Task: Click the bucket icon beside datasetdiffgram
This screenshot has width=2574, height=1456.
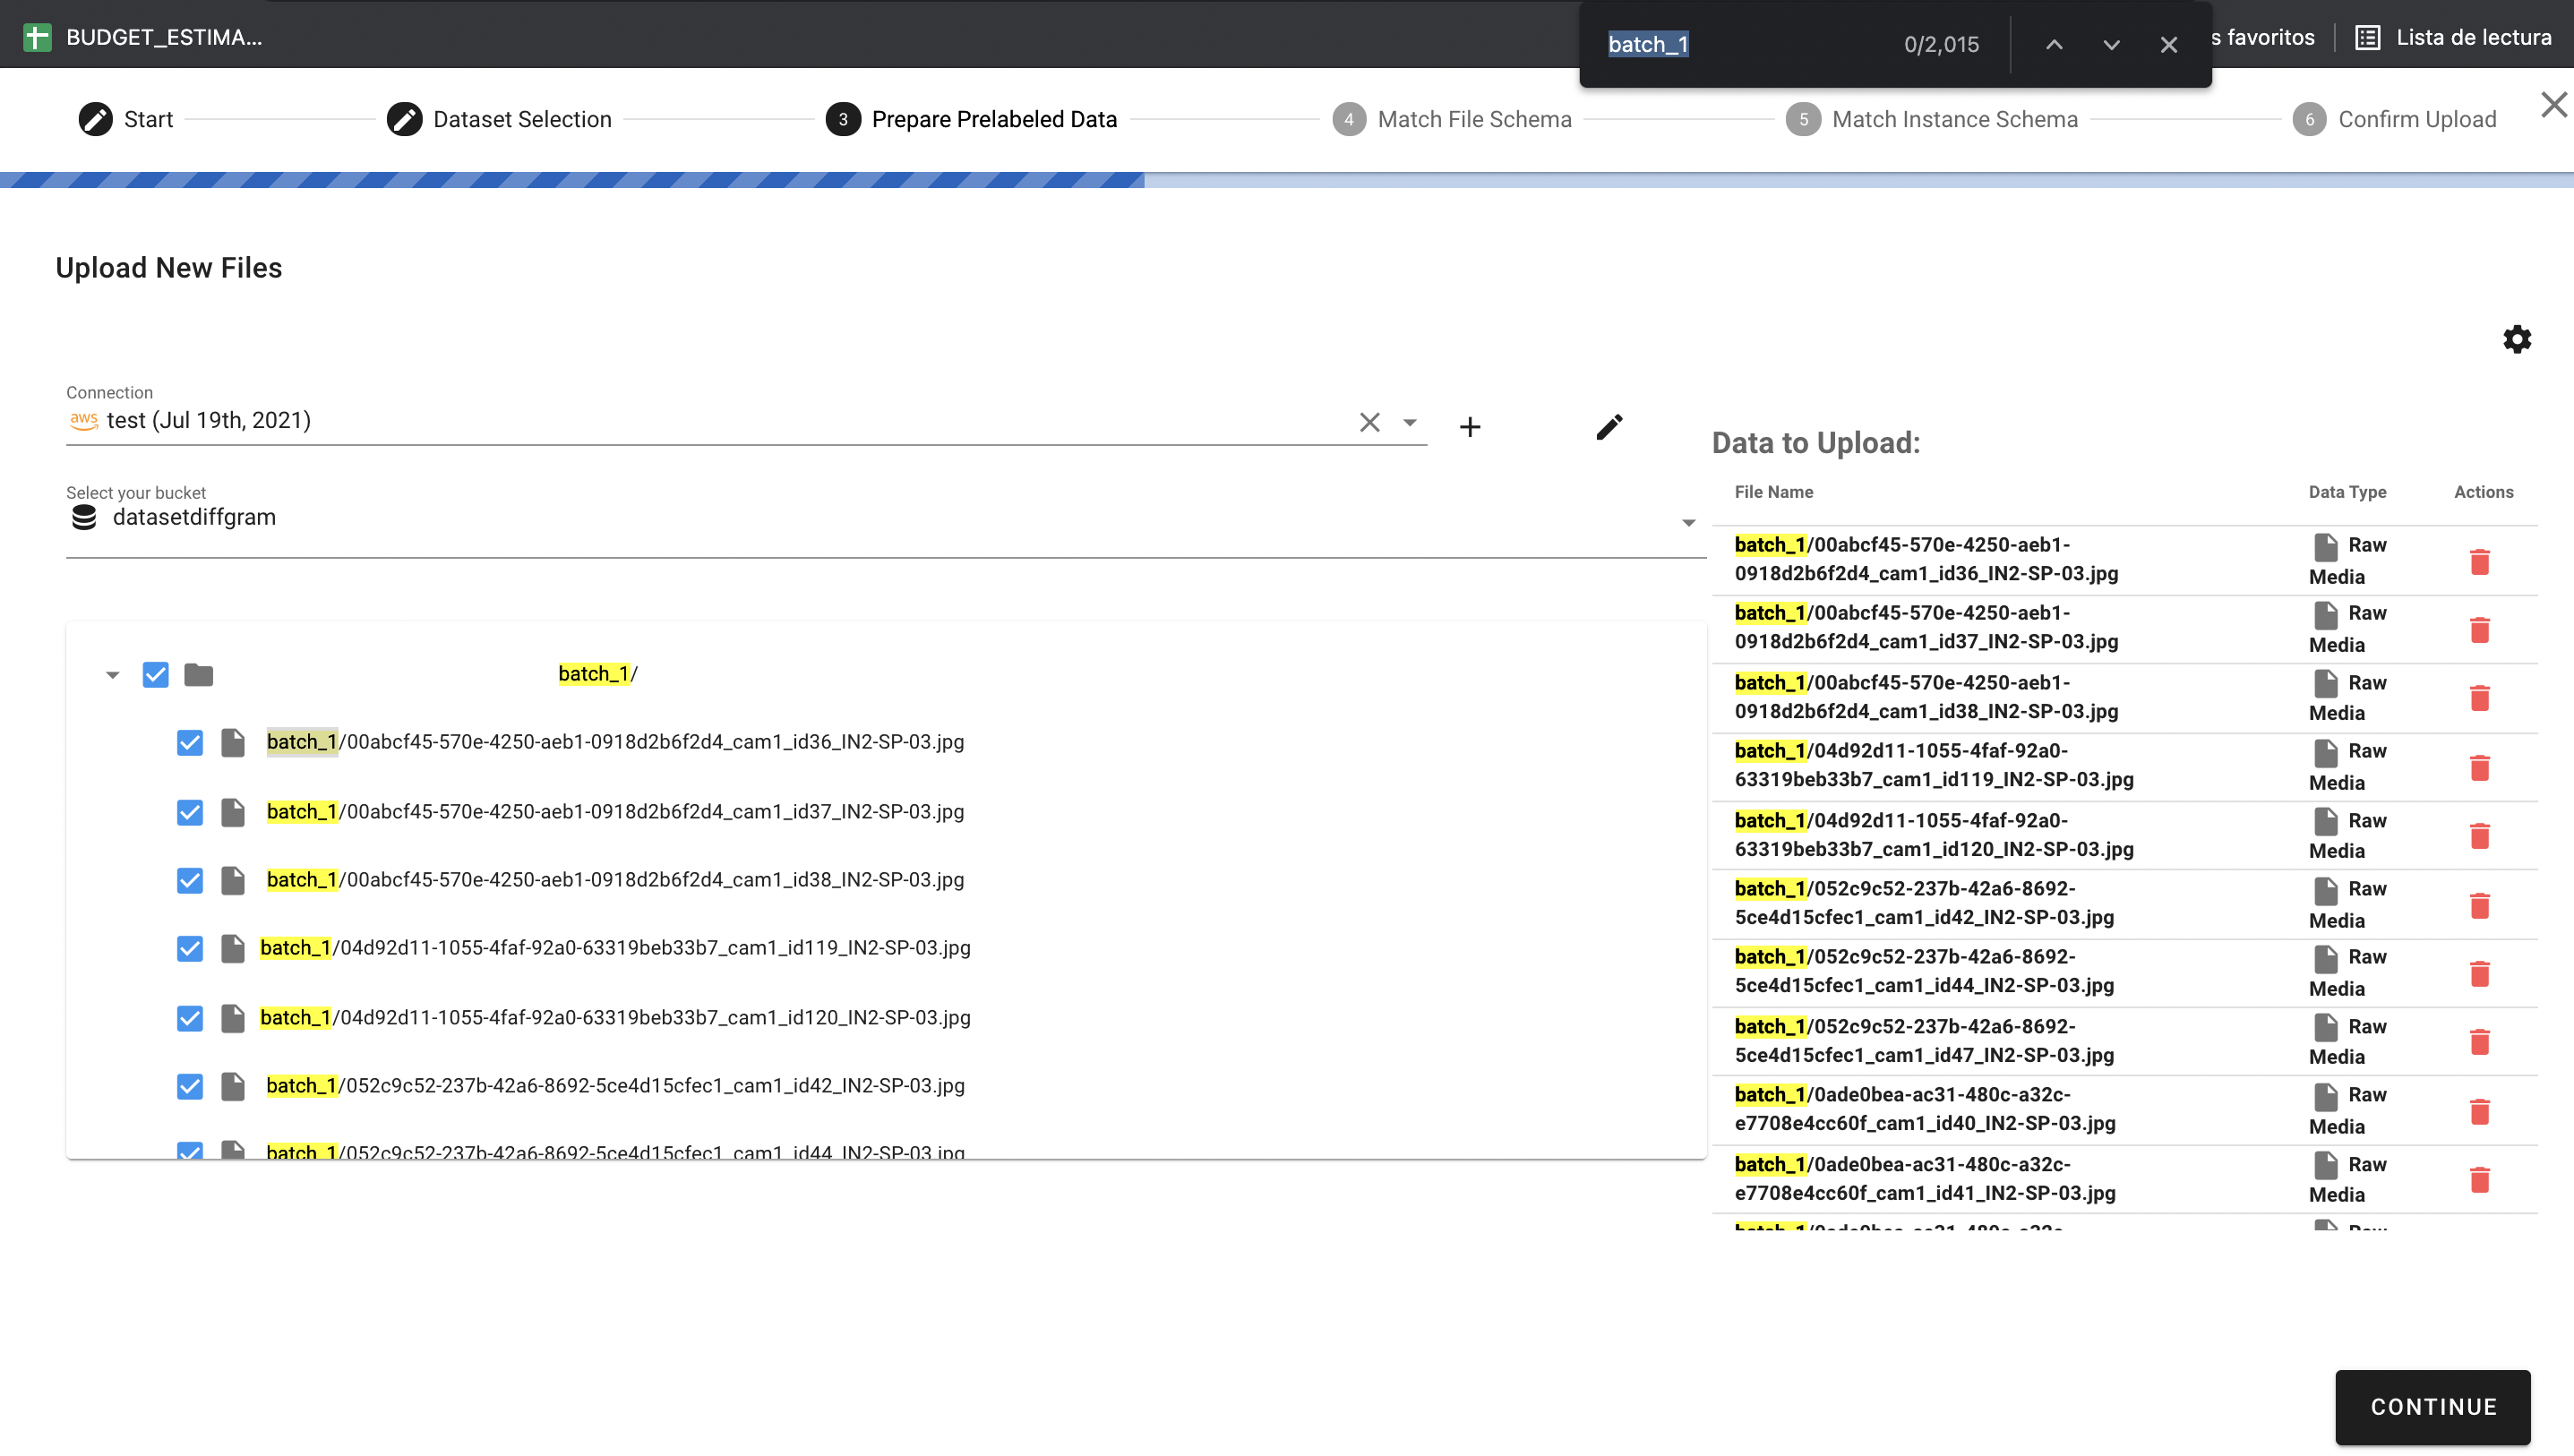Action: coord(83,516)
